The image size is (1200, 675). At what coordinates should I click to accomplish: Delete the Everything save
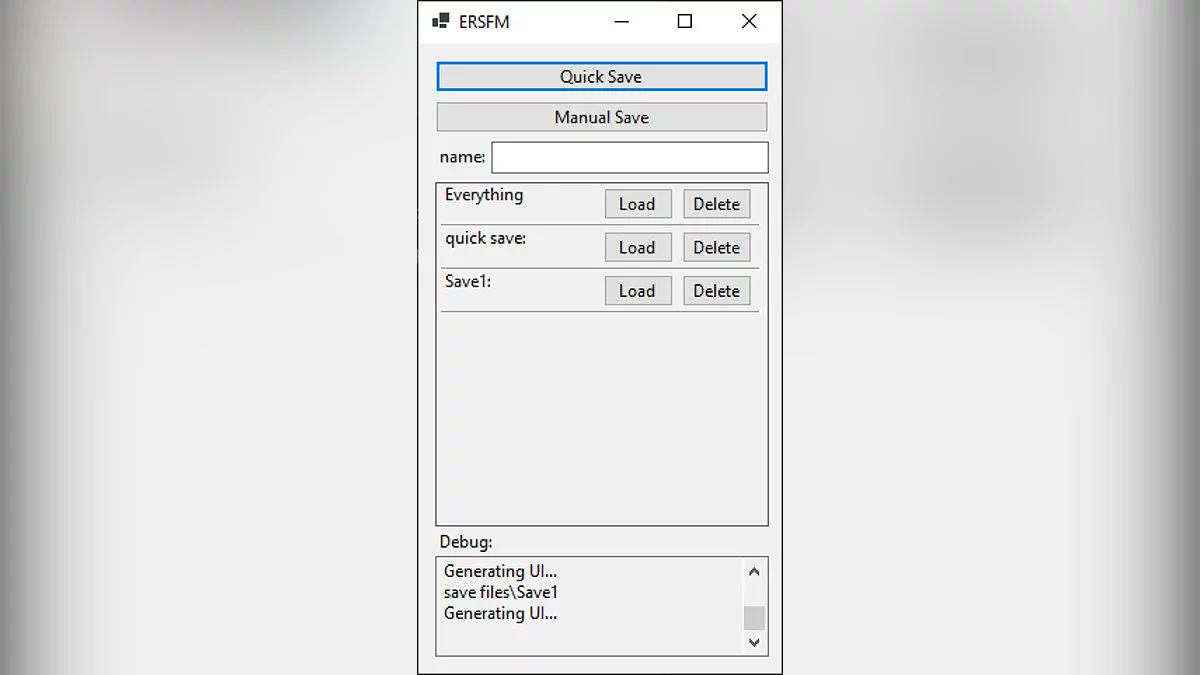click(716, 204)
